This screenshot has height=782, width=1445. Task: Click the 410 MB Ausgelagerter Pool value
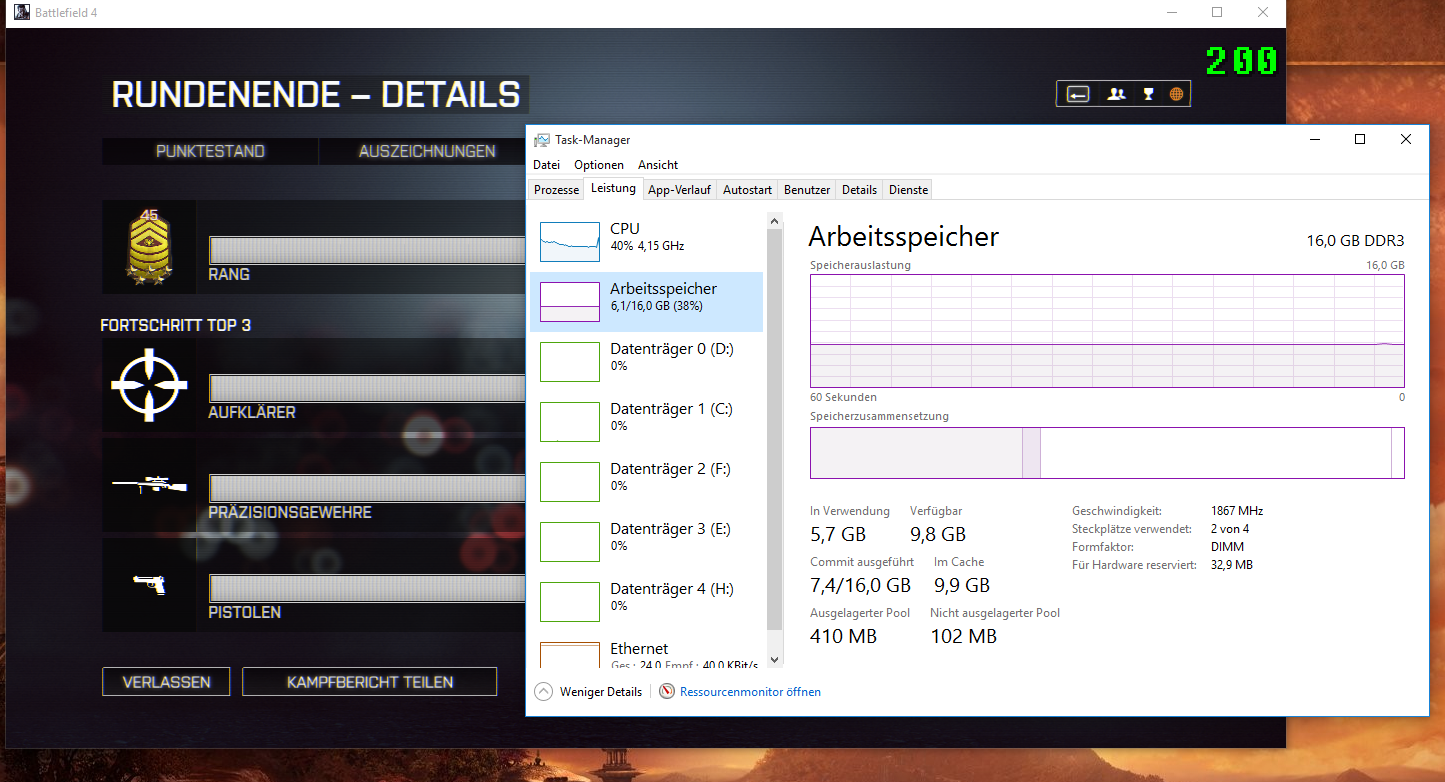click(x=843, y=636)
